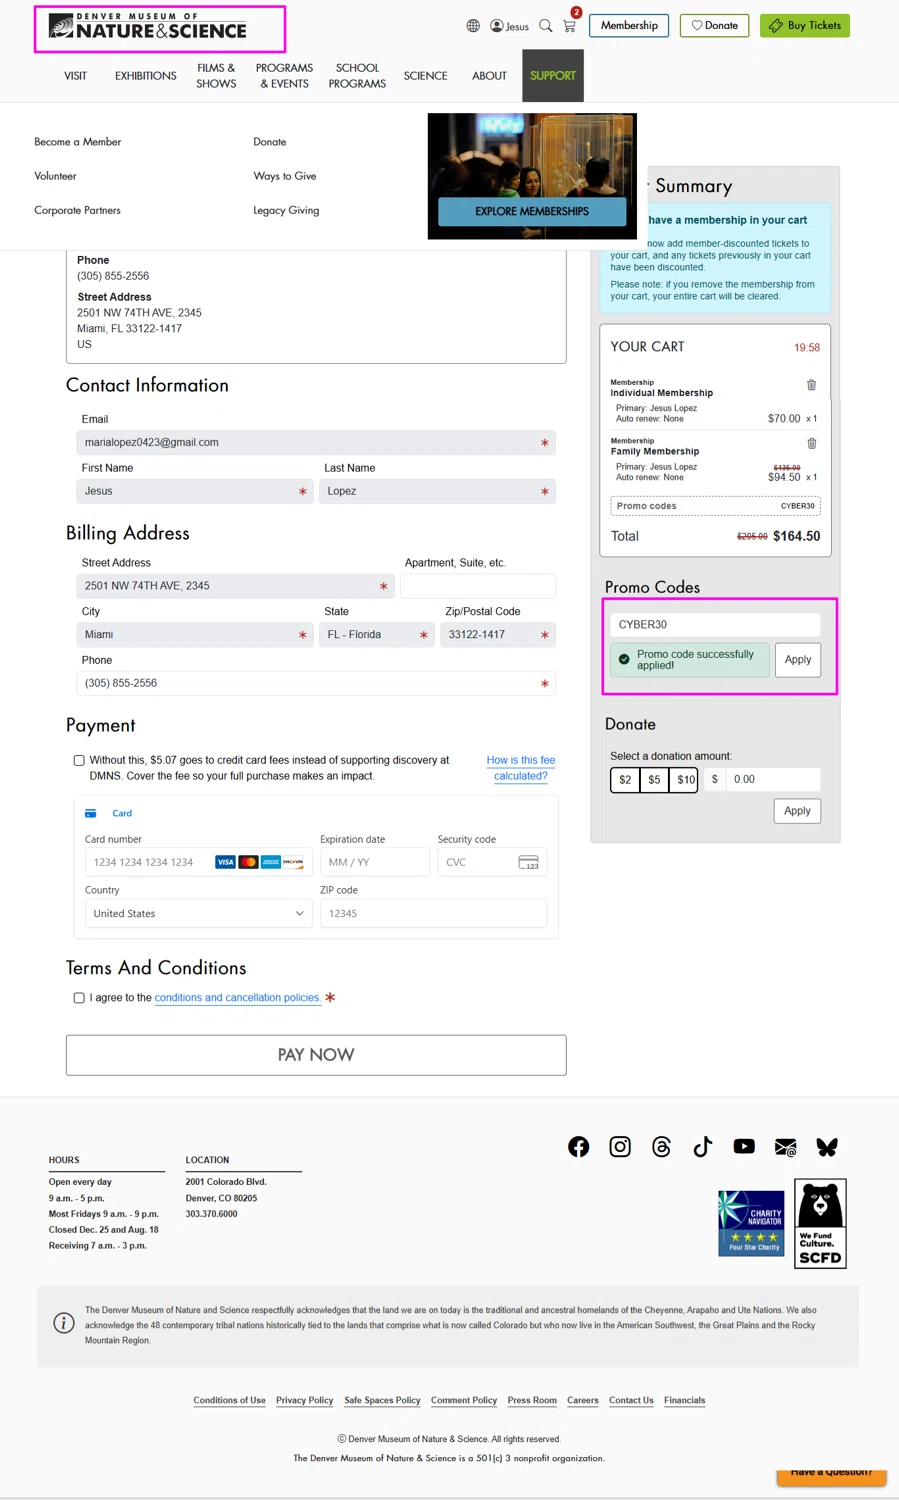Image resolution: width=899 pixels, height=1500 pixels.
Task: Click the payment ZIP code field
Action: point(433,914)
